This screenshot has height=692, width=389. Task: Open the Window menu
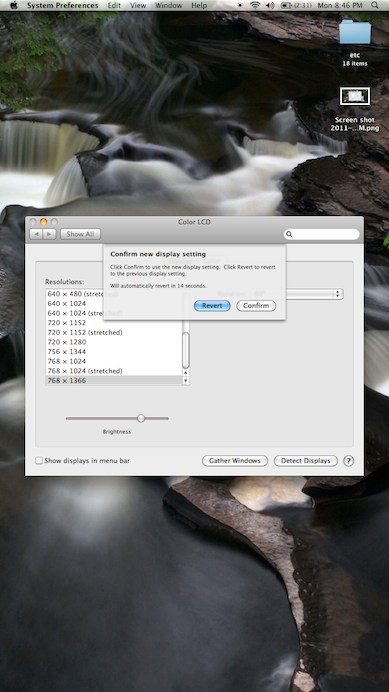pos(169,5)
